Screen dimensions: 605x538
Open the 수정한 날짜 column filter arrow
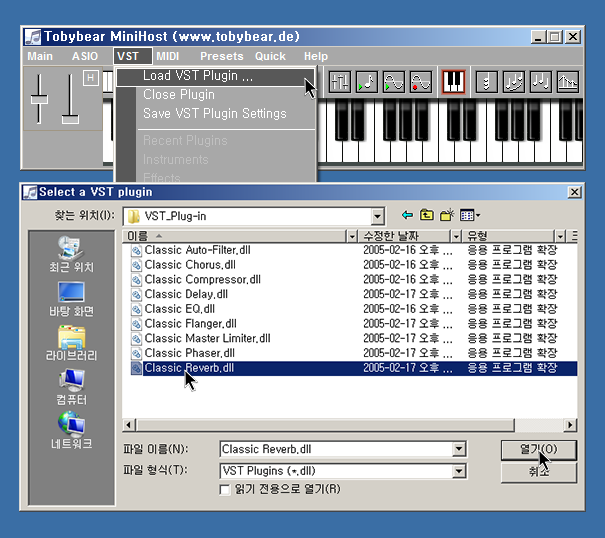tap(456, 236)
